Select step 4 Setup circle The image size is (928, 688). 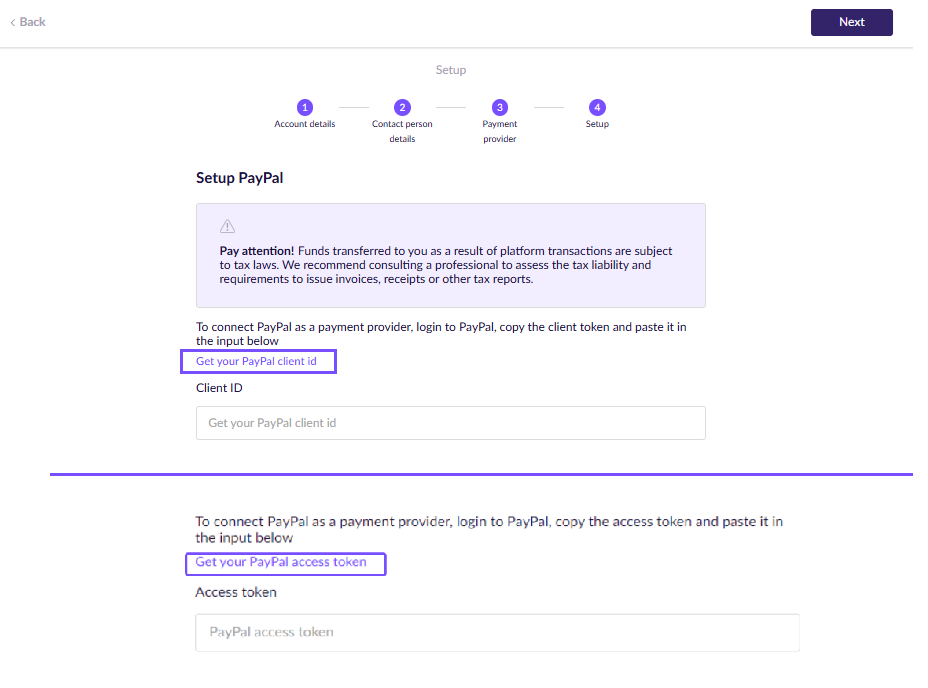click(x=597, y=107)
